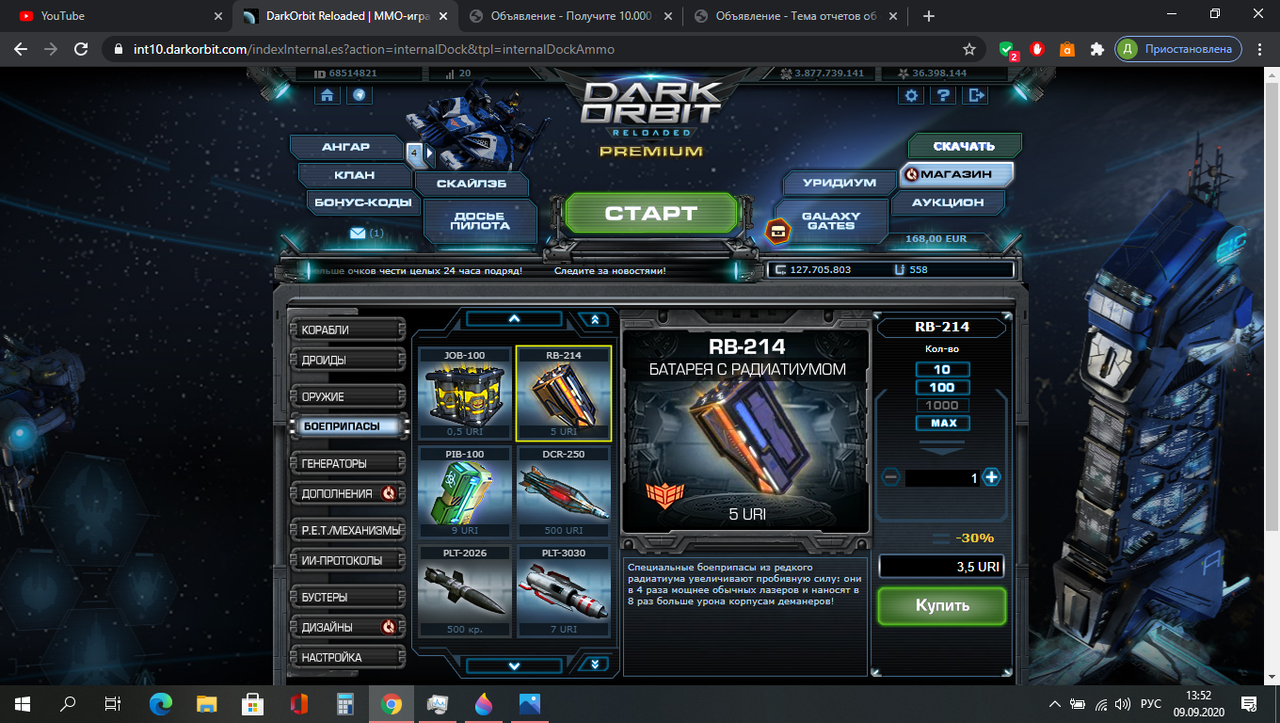Click the speaker volume tray icon
The height and width of the screenshot is (723, 1280).
[1122, 704]
